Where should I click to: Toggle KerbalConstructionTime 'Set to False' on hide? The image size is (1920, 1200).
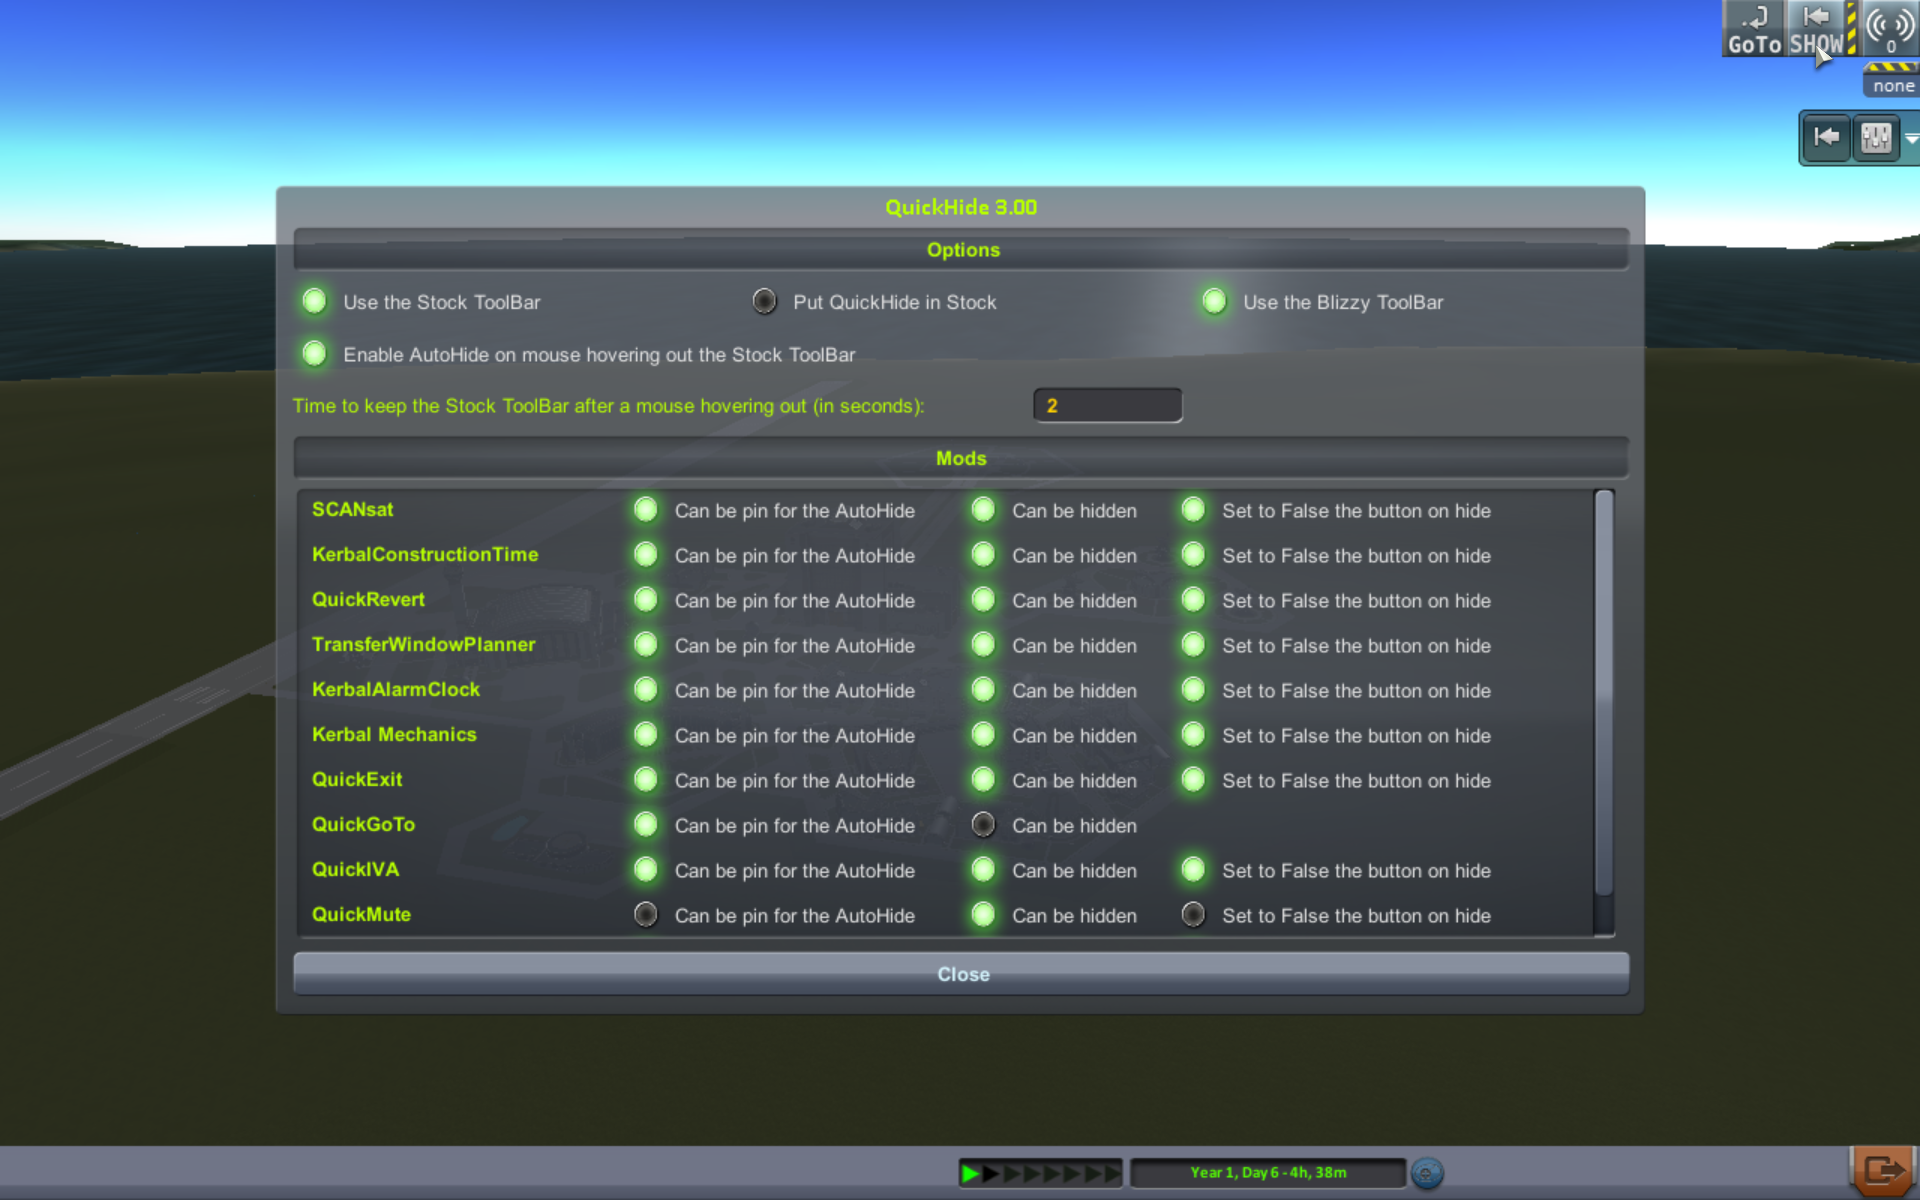click(1193, 555)
